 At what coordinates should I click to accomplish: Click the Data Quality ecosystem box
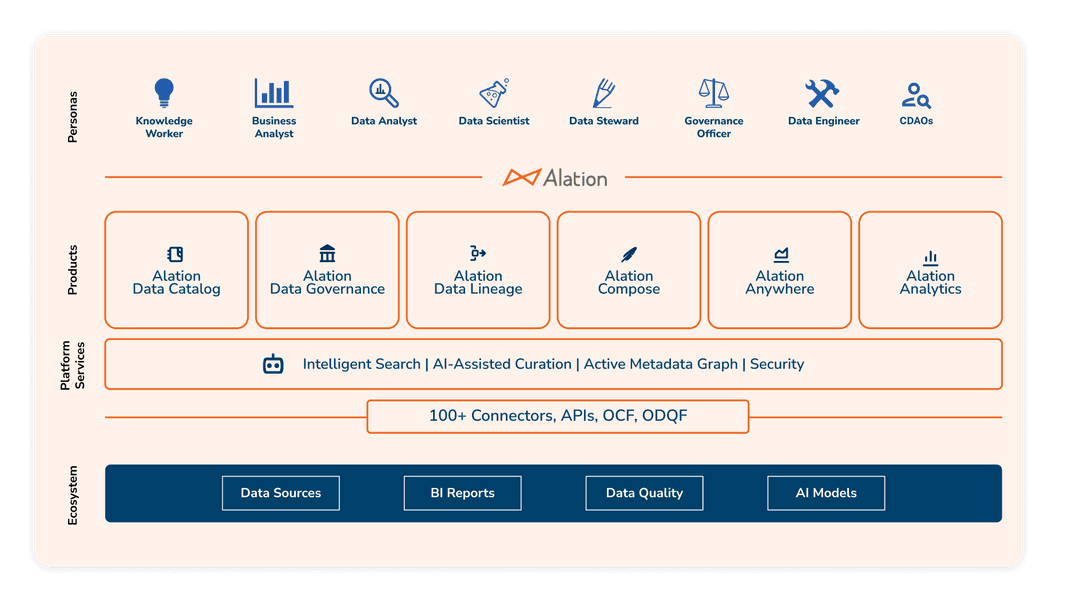[645, 493]
